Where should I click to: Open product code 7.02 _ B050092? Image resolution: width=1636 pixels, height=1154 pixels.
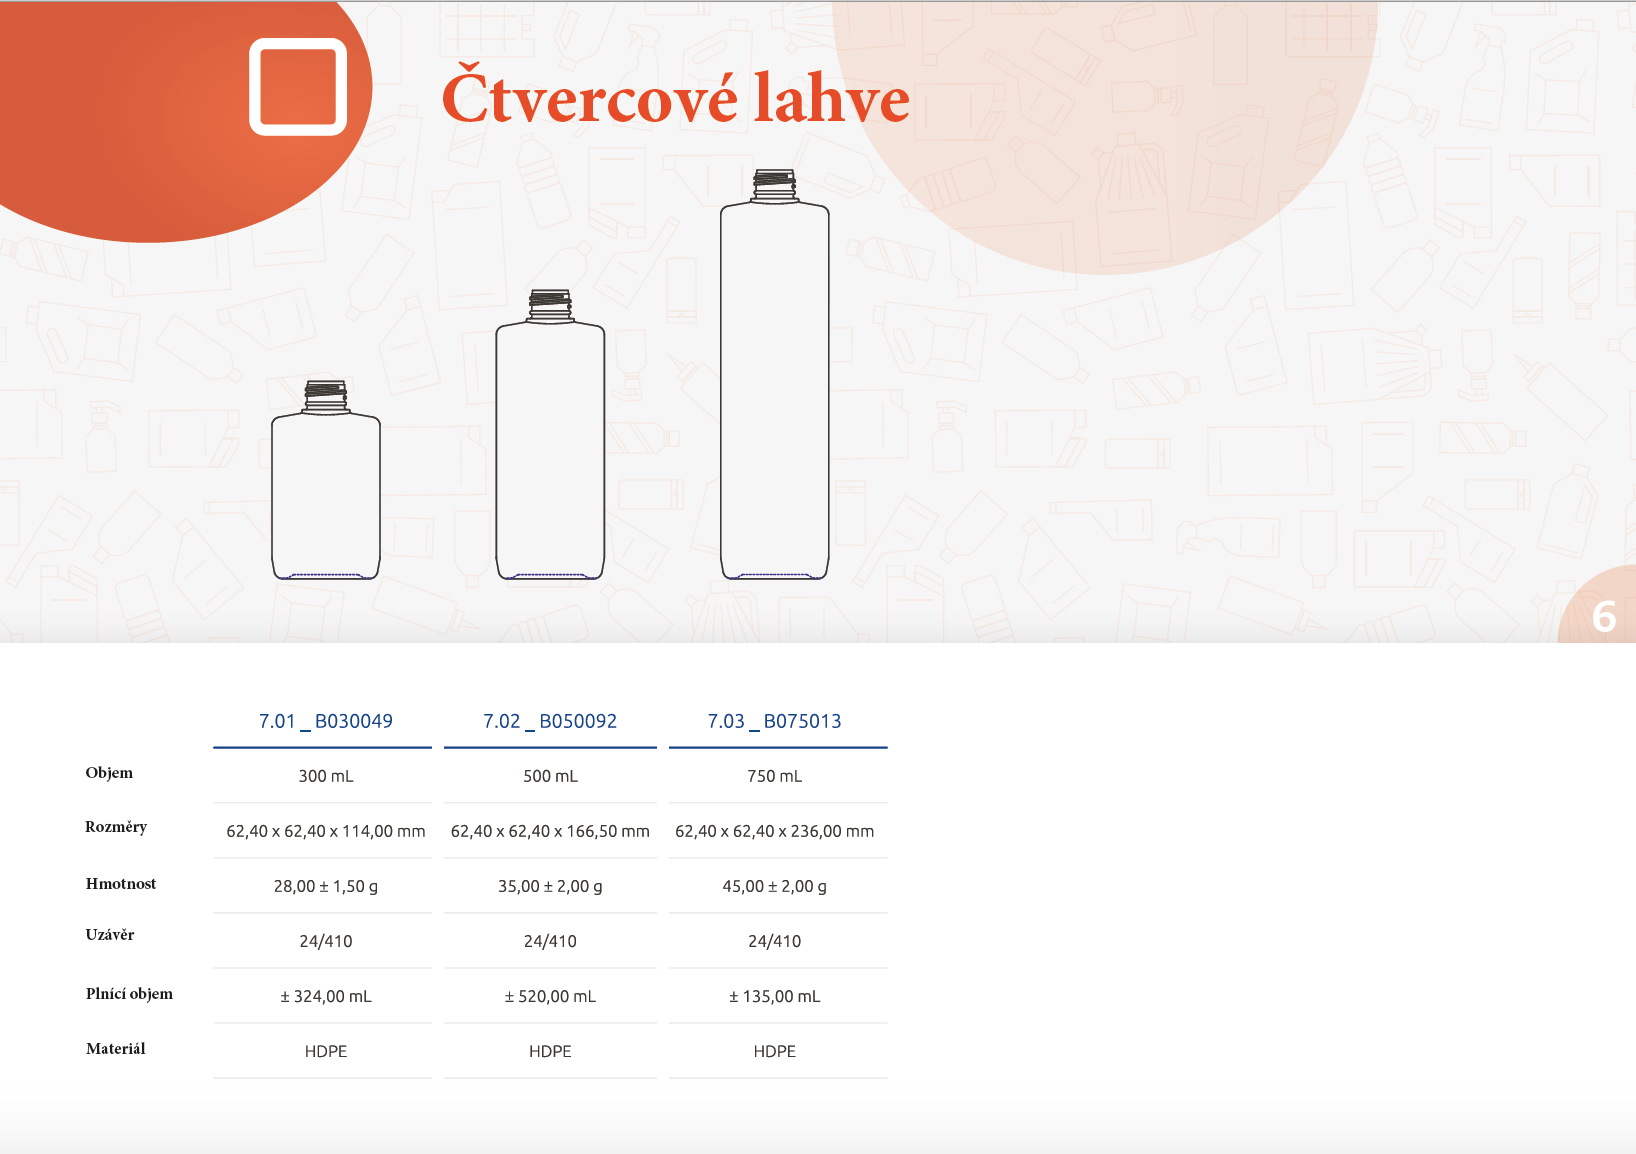pyautogui.click(x=550, y=721)
